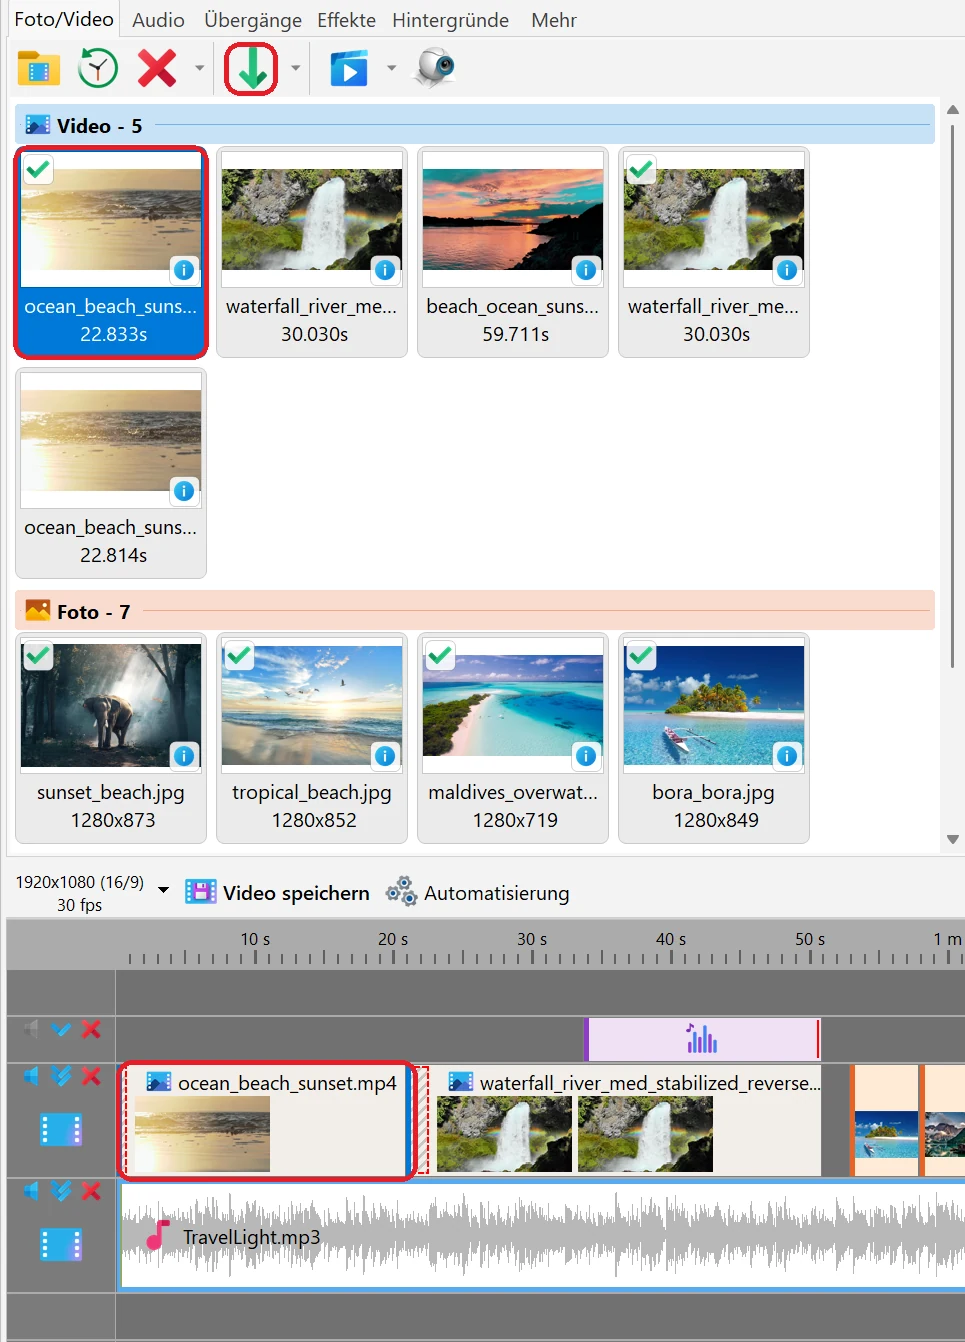Show info for sunset_beach.jpg photo
The image size is (965, 1342).
pos(184,756)
